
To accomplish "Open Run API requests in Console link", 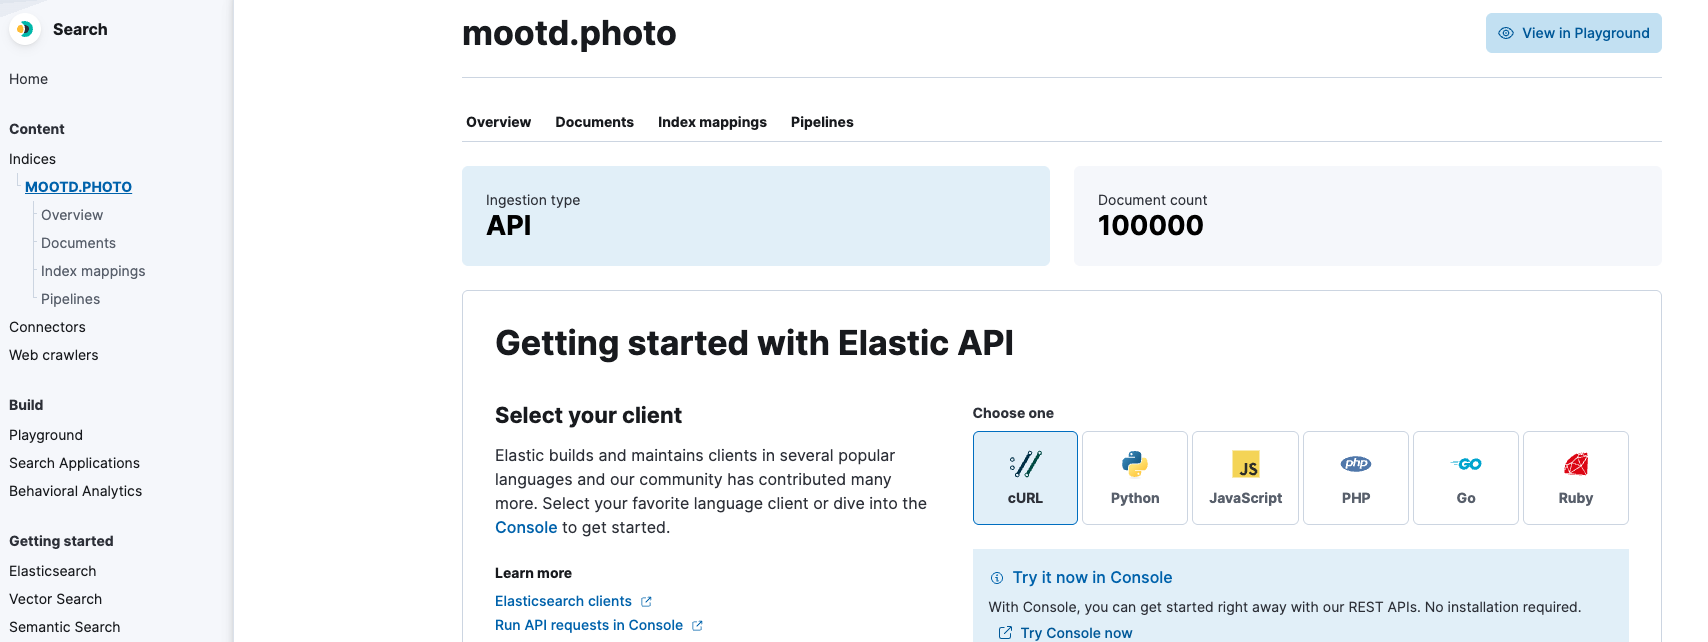I will pyautogui.click(x=589, y=625).
